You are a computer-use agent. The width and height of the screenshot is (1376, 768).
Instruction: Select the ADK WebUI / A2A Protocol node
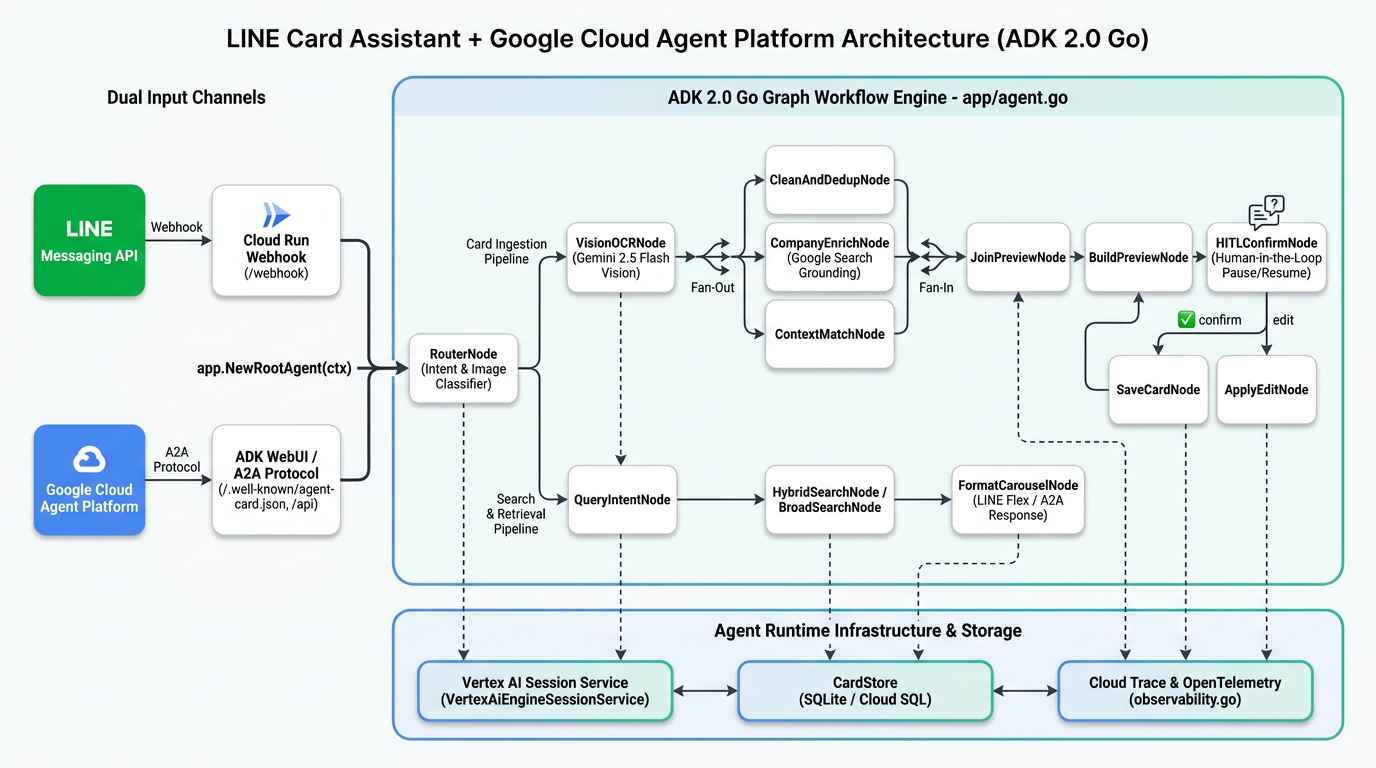tap(276, 480)
